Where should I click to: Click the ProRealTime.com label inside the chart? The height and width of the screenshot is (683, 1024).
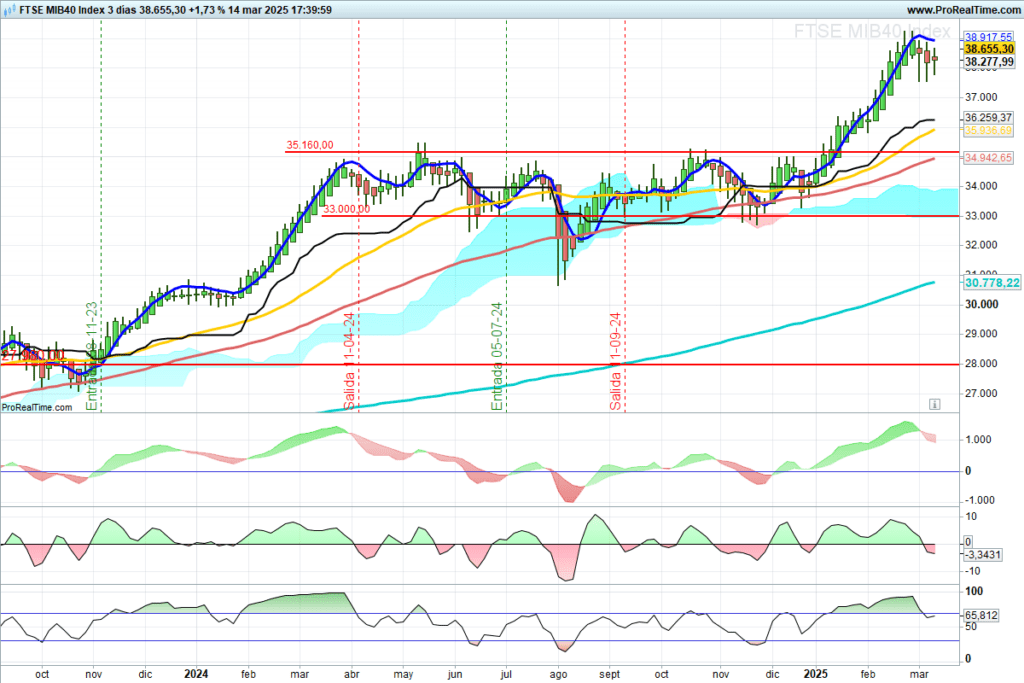[x=37, y=407]
